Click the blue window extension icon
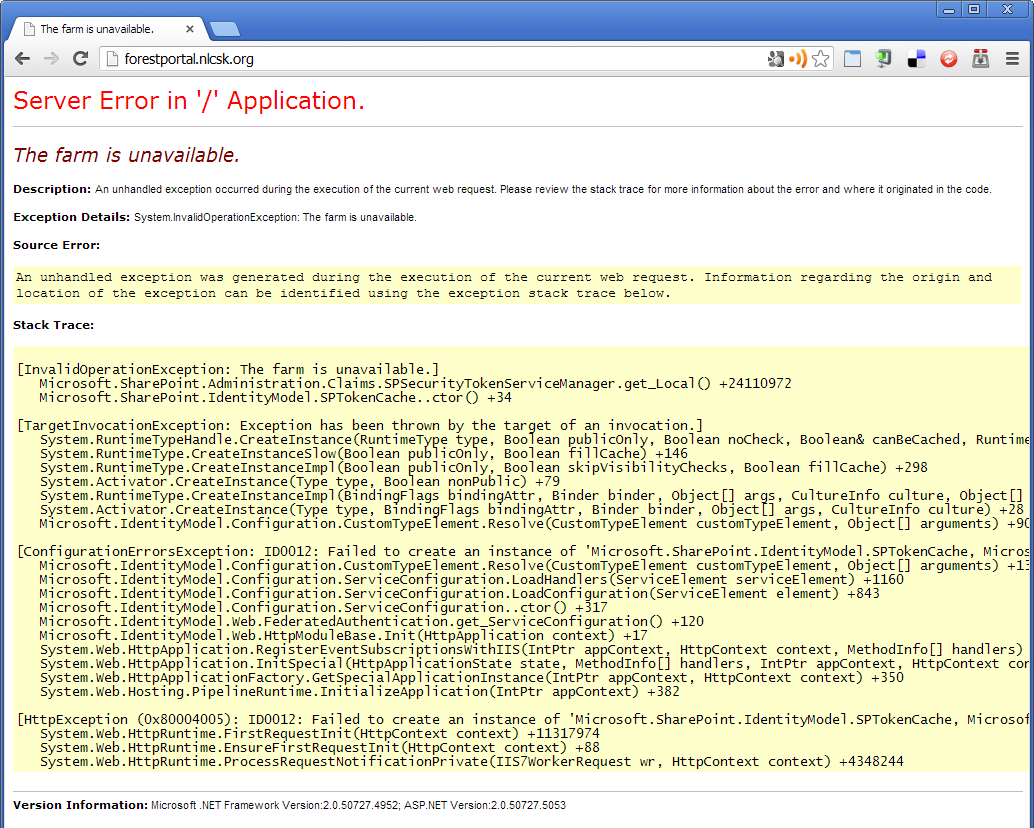Image resolution: width=1034 pixels, height=828 pixels. click(x=852, y=59)
